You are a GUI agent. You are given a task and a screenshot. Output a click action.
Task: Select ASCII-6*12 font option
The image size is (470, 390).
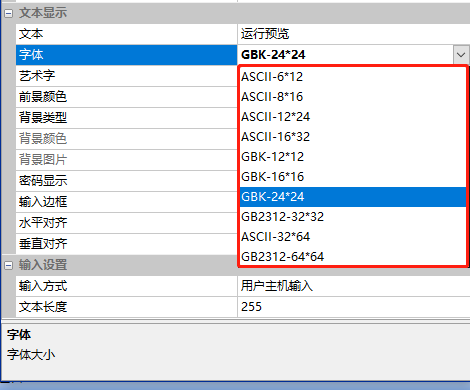tap(353, 77)
